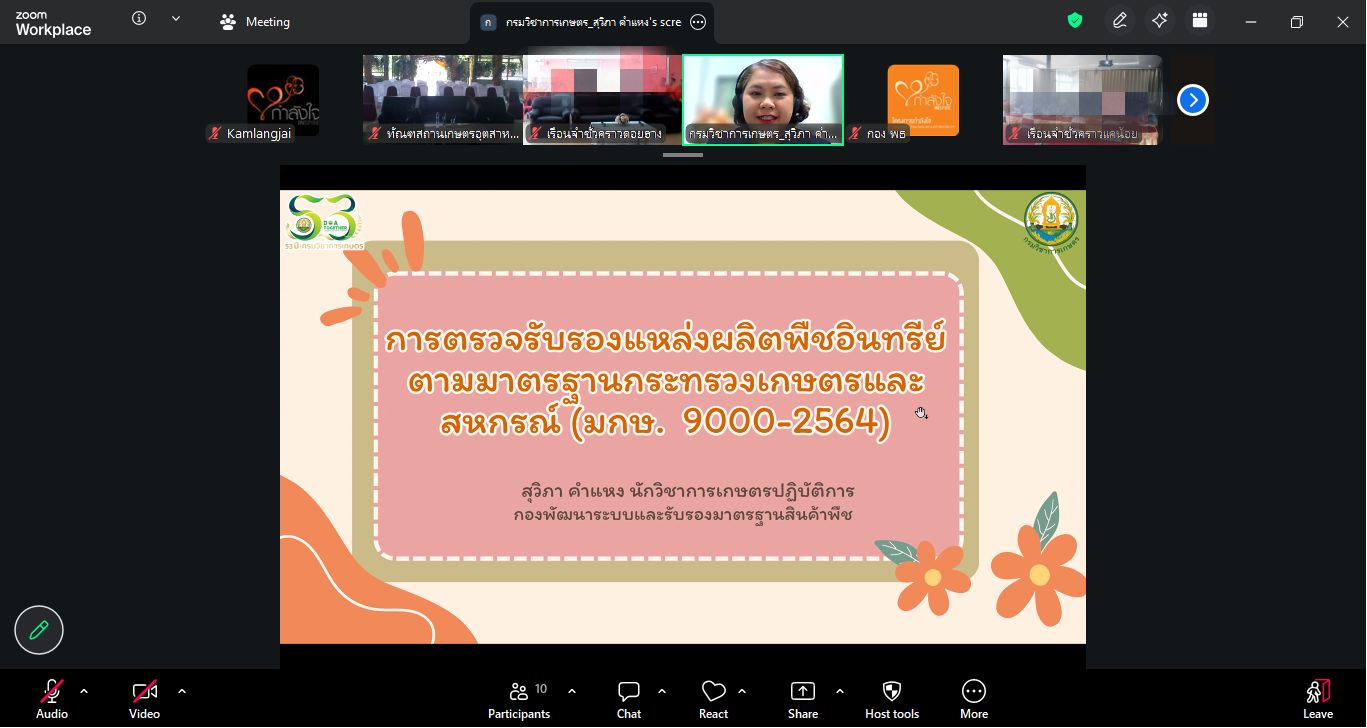Expand the video settings arrow
1367x728 pixels.
coord(182,691)
